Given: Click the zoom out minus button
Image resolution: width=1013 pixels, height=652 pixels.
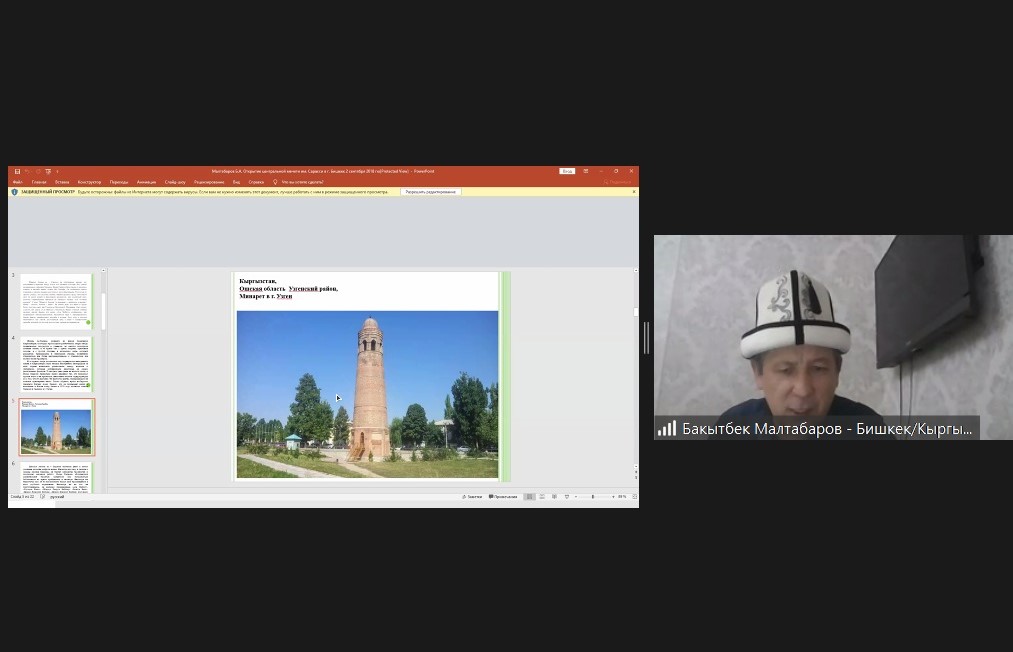Looking at the screenshot, I should (x=577, y=497).
